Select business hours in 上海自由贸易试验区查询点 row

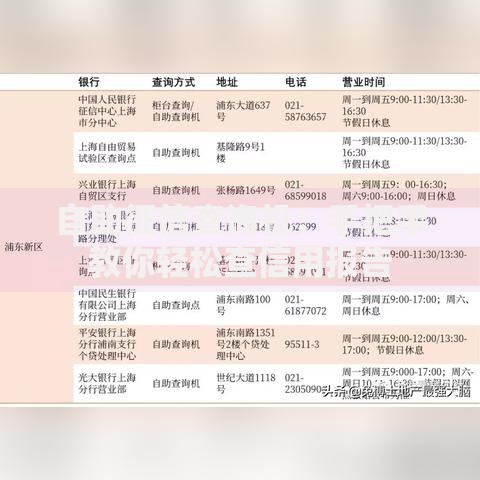click(404, 153)
